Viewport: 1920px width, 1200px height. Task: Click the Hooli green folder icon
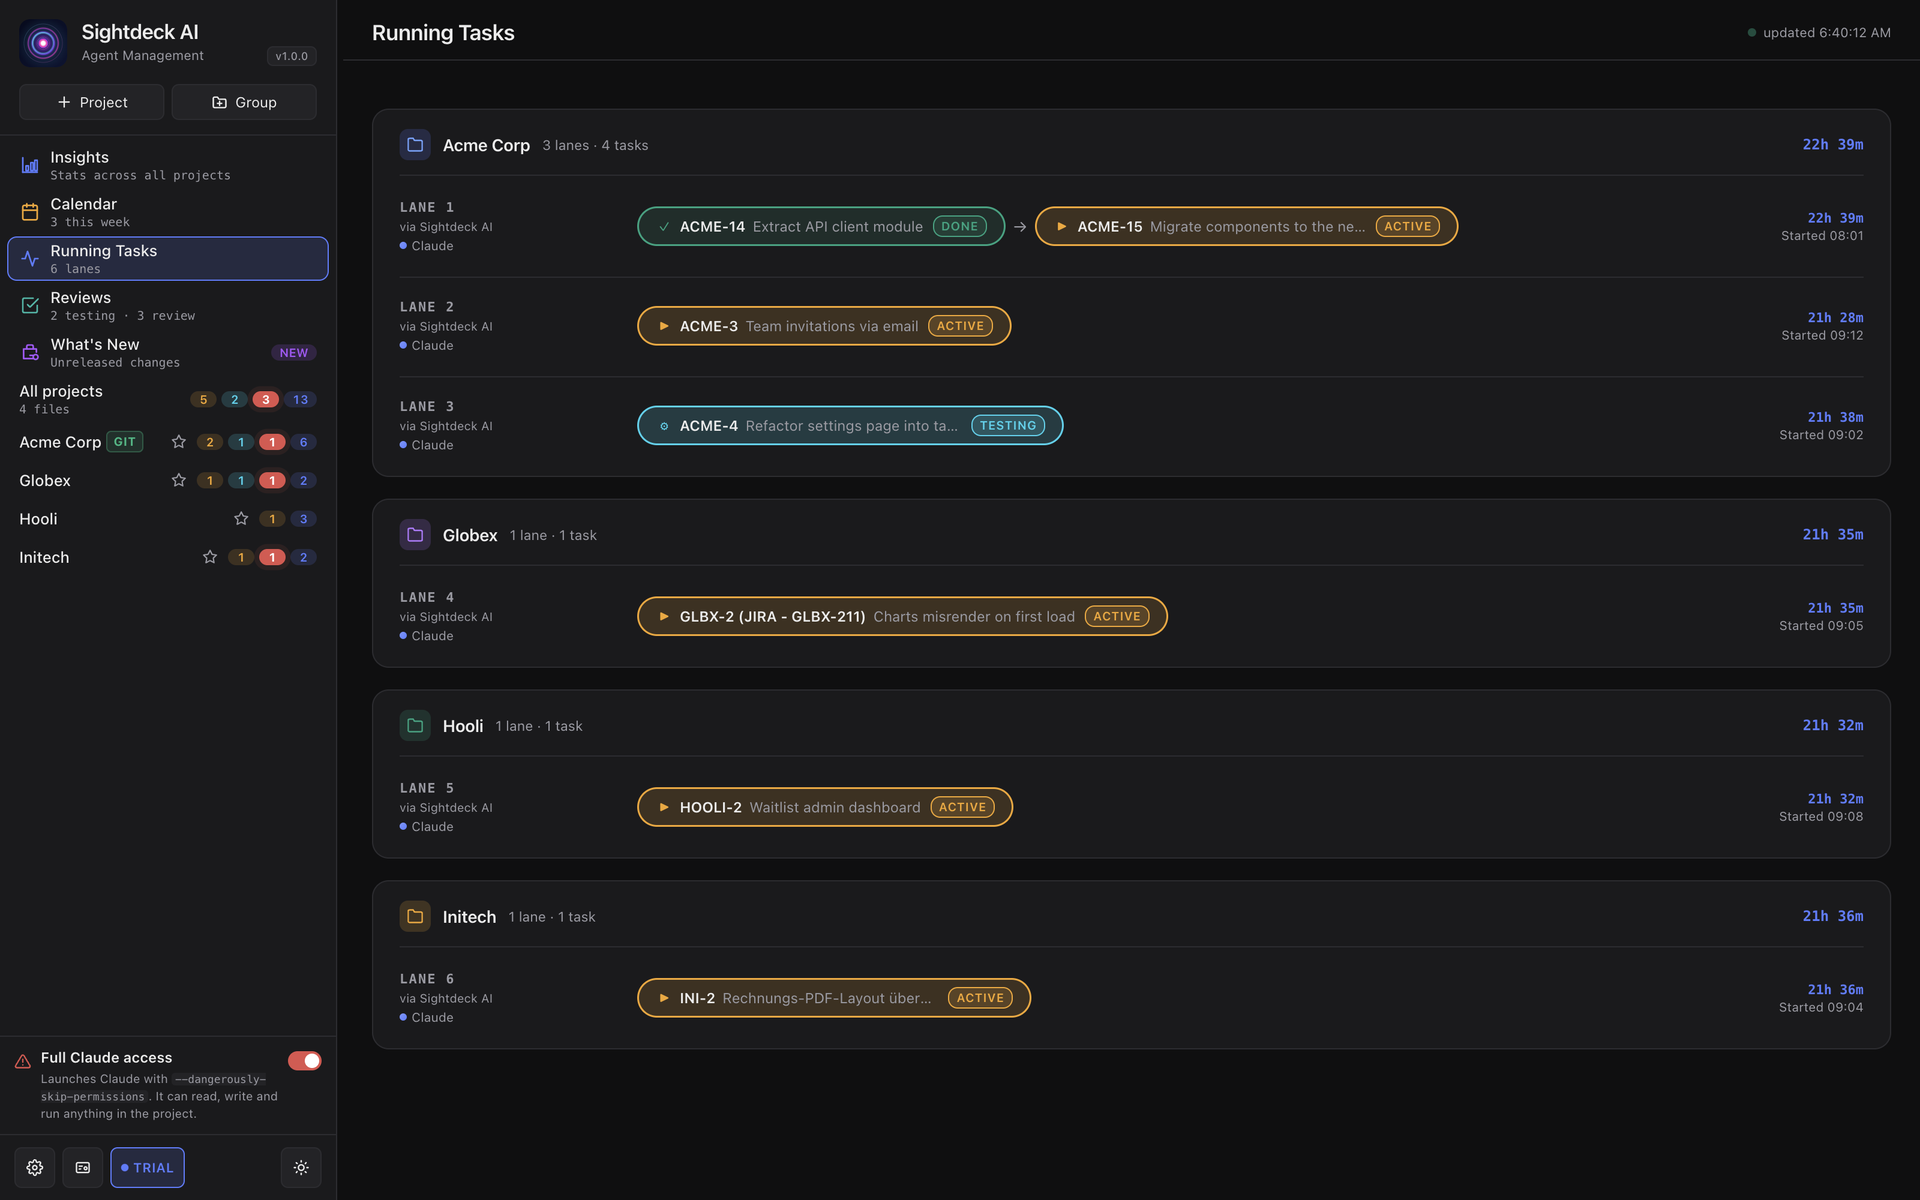(415, 726)
